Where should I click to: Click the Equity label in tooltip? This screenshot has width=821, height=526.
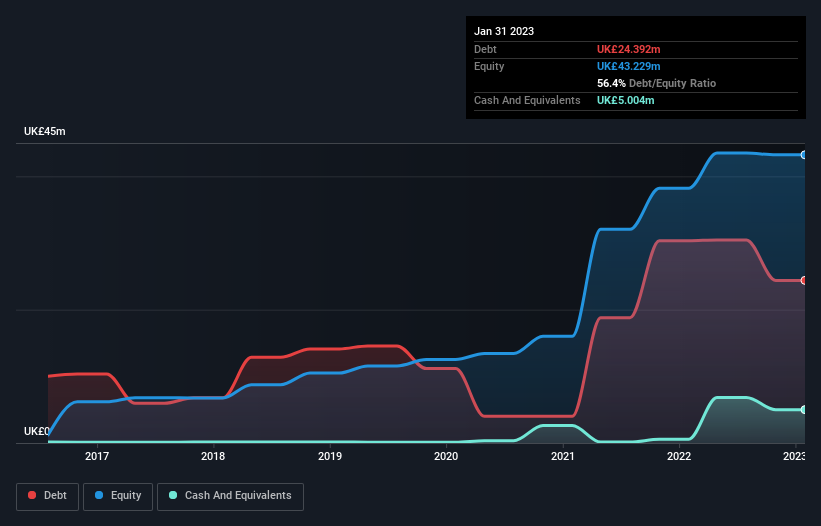pos(489,66)
